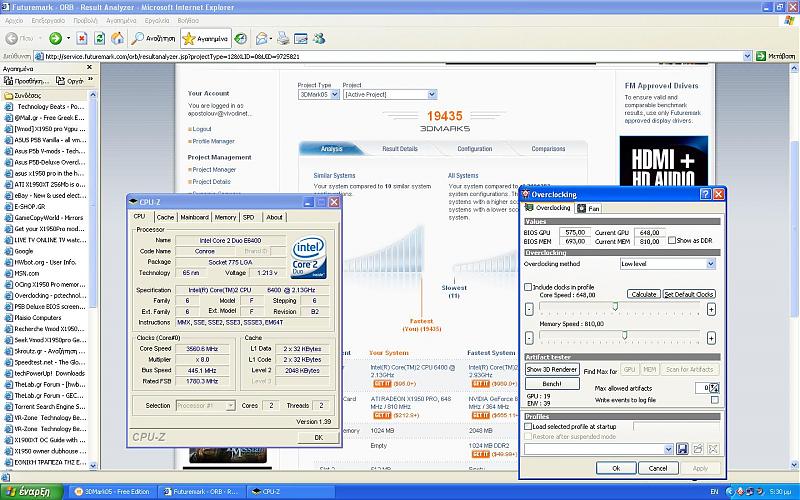Click the Core Speed slider handle

pyautogui.click(x=615, y=306)
